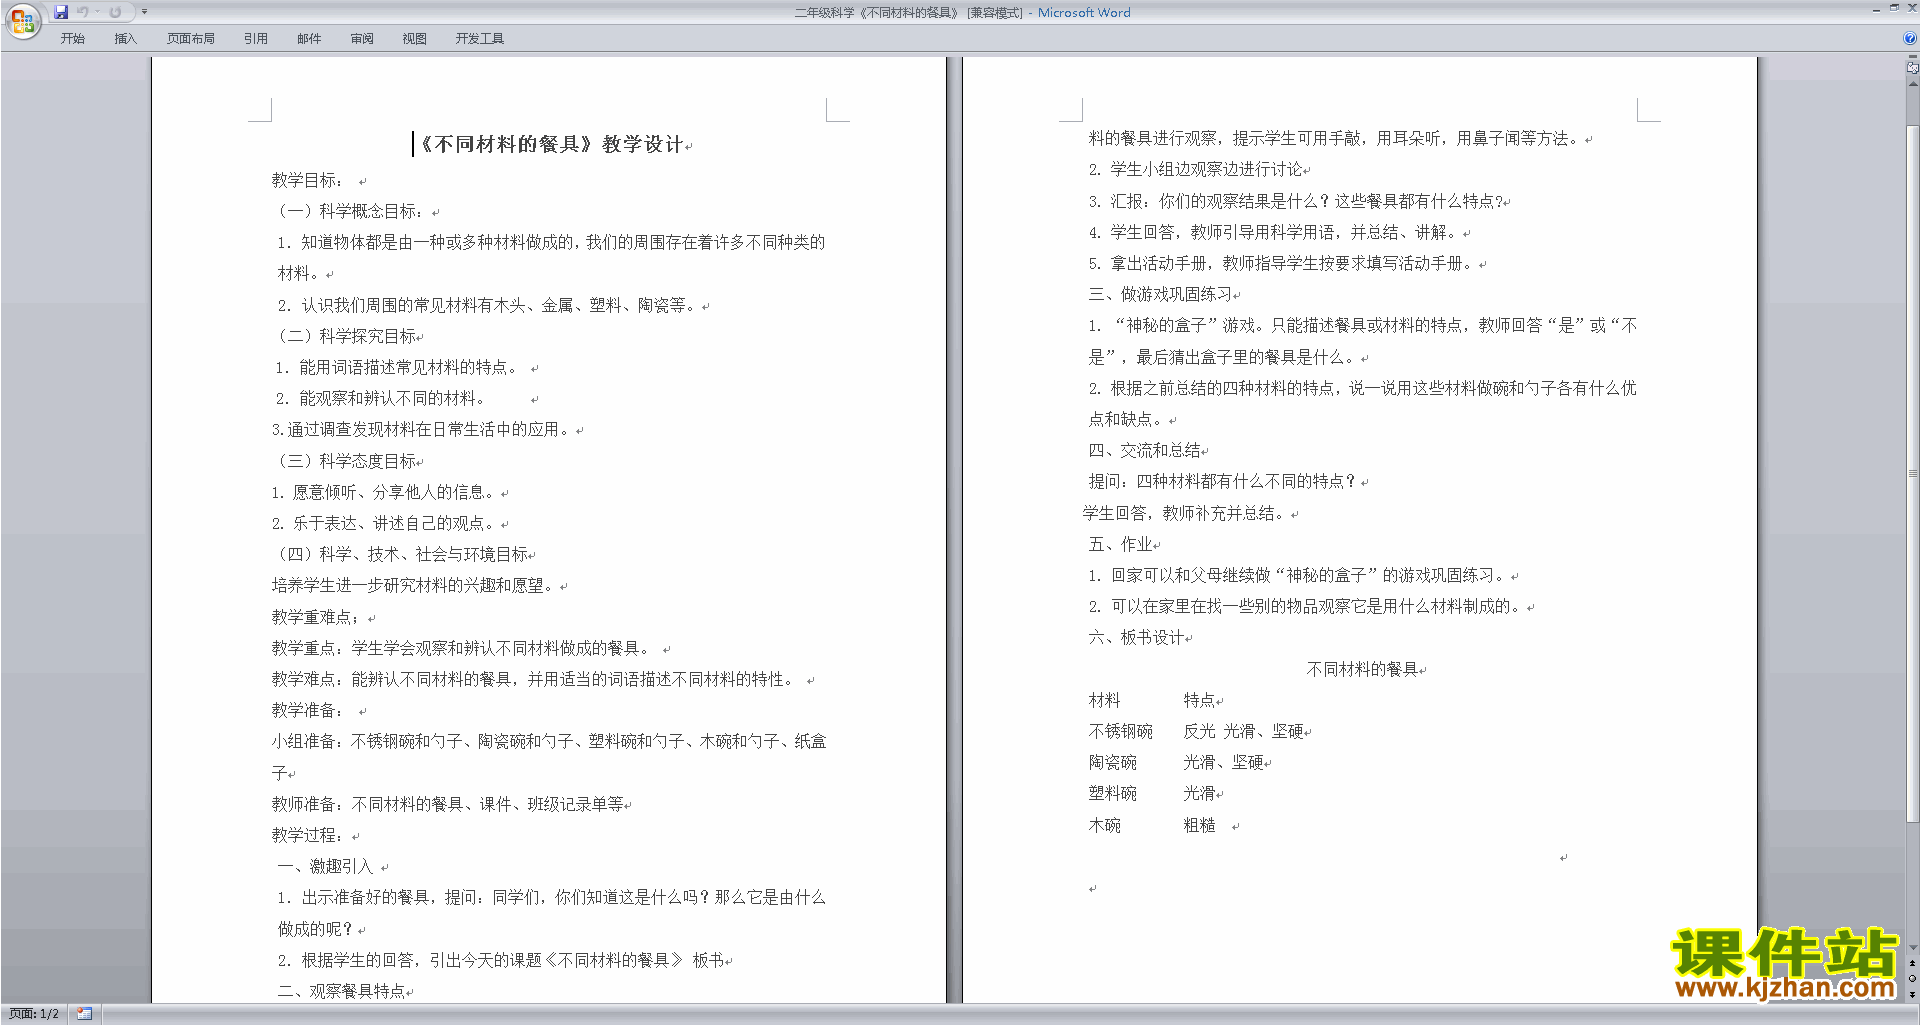This screenshot has width=1920, height=1025.
Task: Click the line 2. 乐于表达、讲述自己的观点。
Action: click(x=385, y=523)
